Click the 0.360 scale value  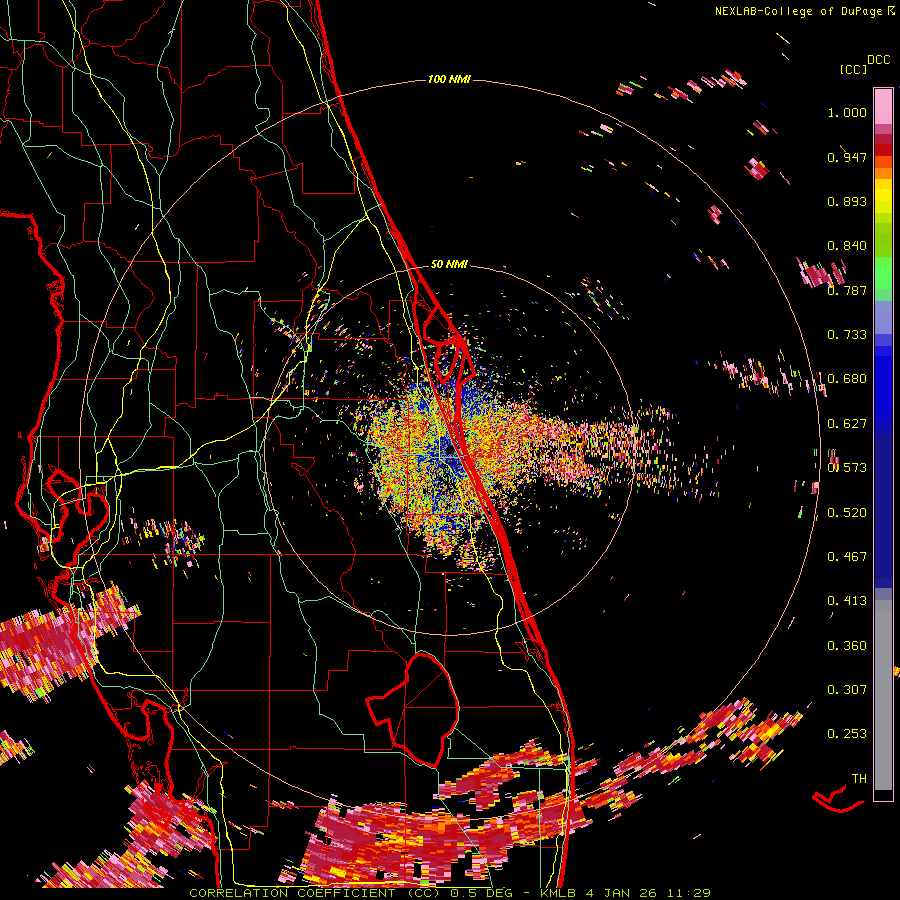pyautogui.click(x=847, y=646)
